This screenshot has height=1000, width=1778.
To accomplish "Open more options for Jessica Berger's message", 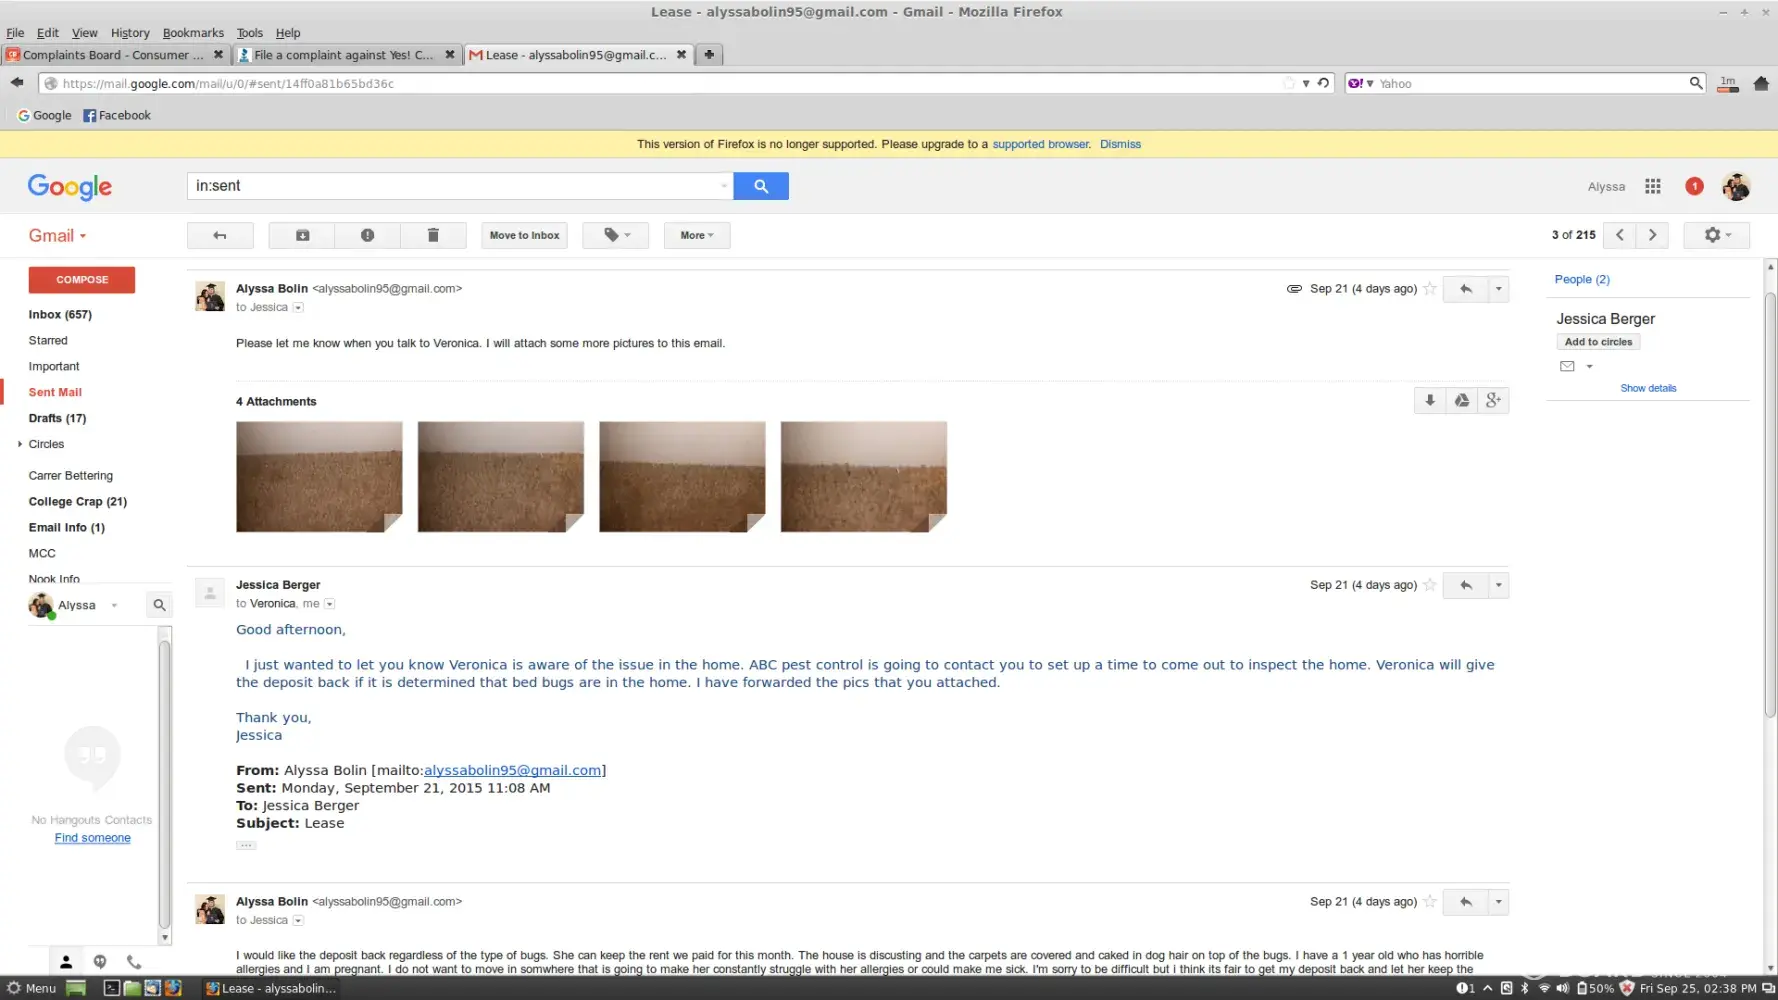I will (x=1498, y=585).
